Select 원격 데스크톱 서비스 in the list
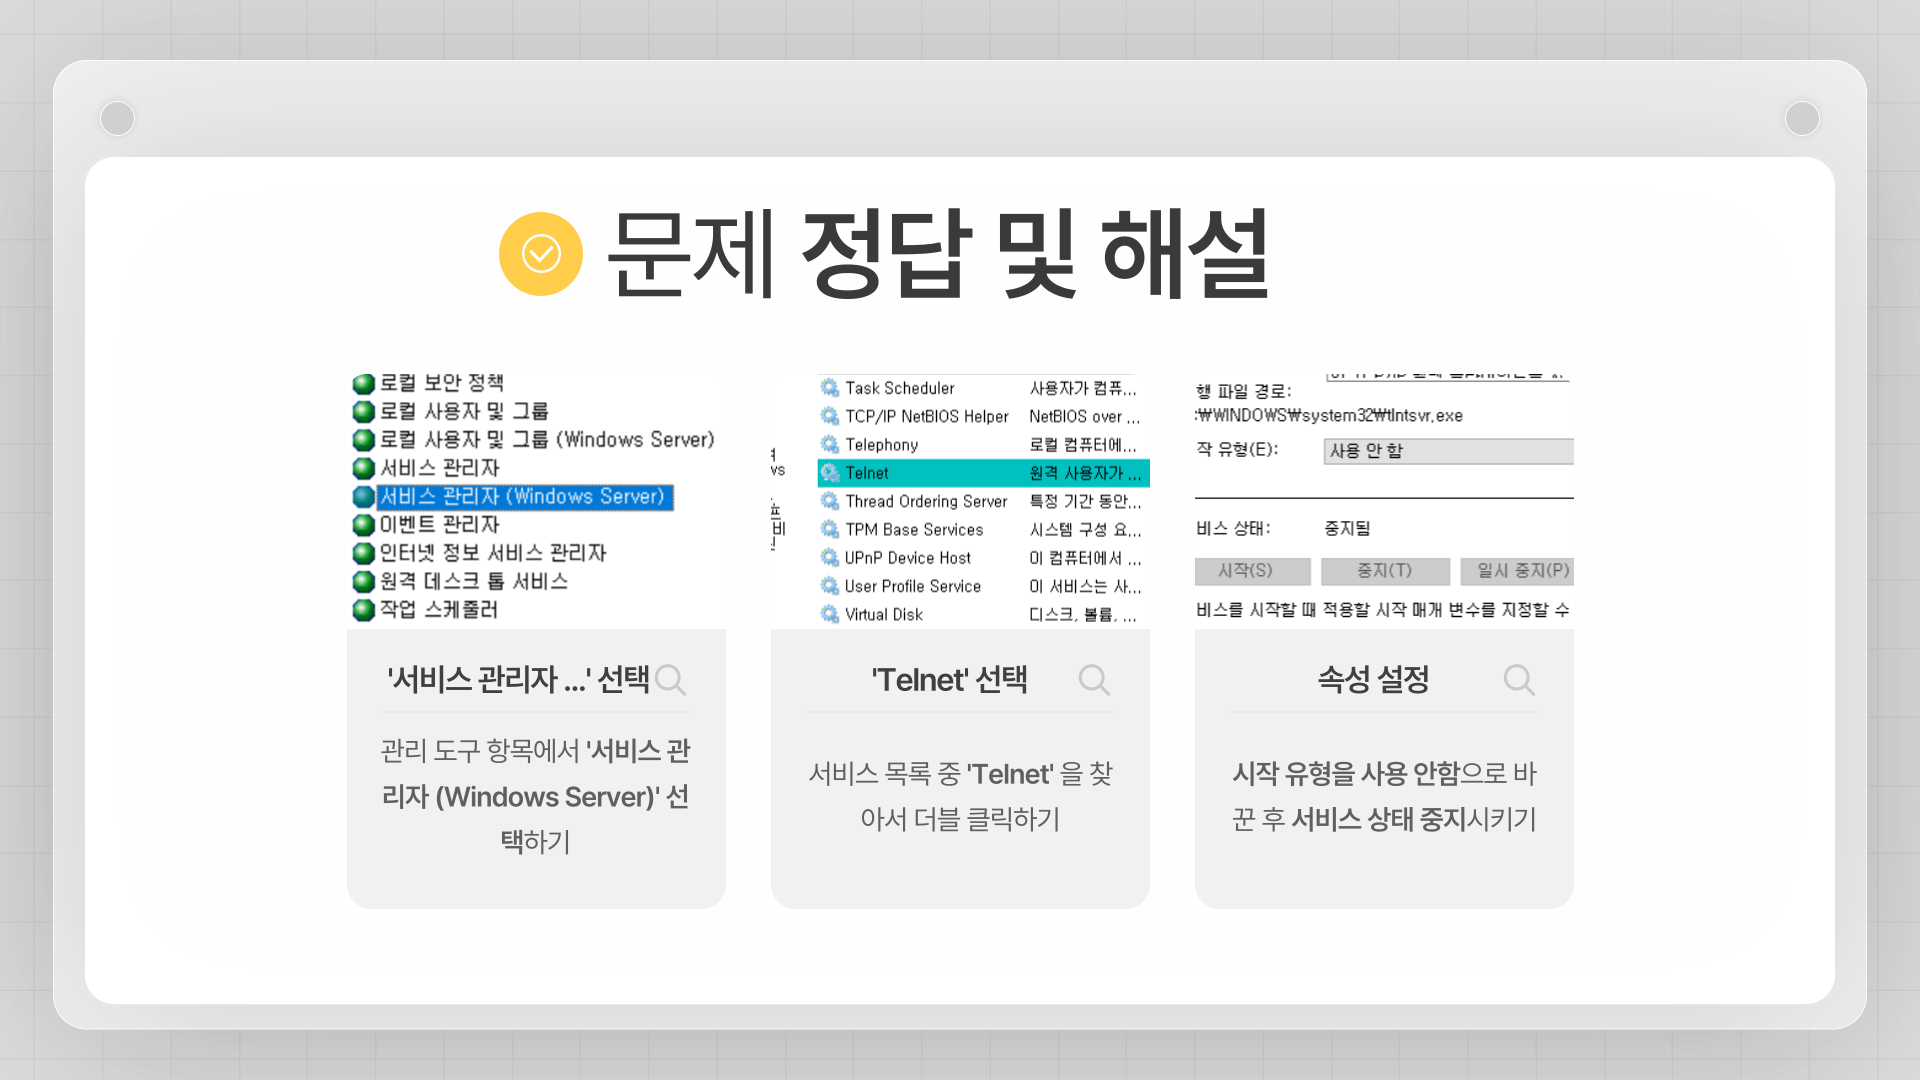Image resolution: width=1920 pixels, height=1080 pixels. (473, 581)
